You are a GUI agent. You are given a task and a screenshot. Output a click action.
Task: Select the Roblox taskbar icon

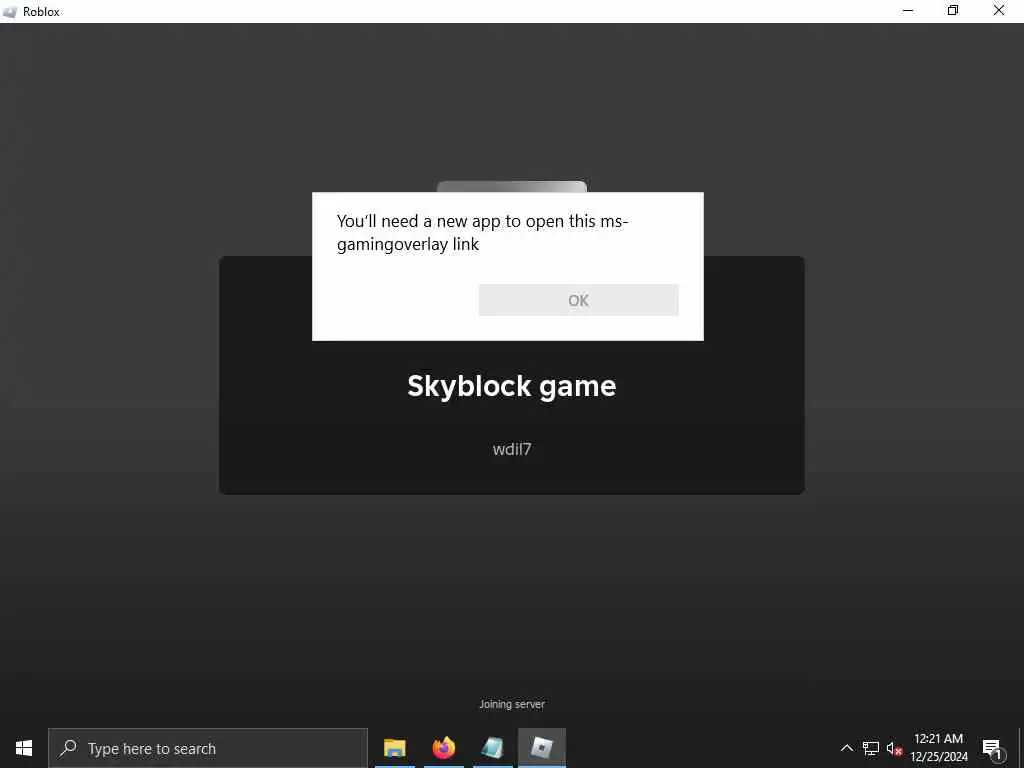tap(542, 748)
